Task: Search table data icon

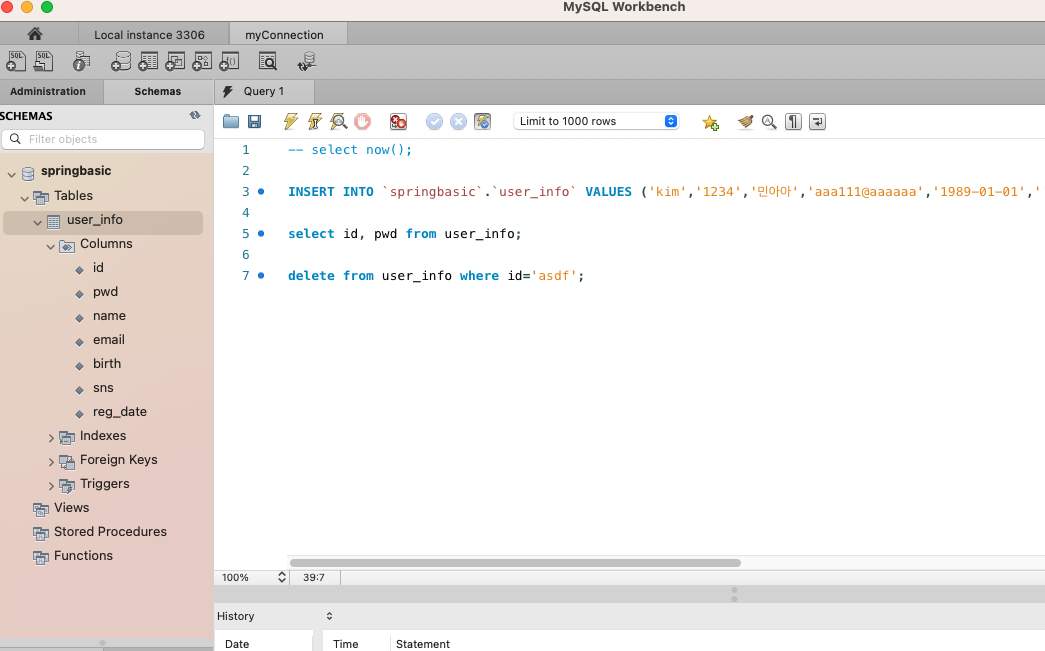Action: pyautogui.click(x=267, y=61)
